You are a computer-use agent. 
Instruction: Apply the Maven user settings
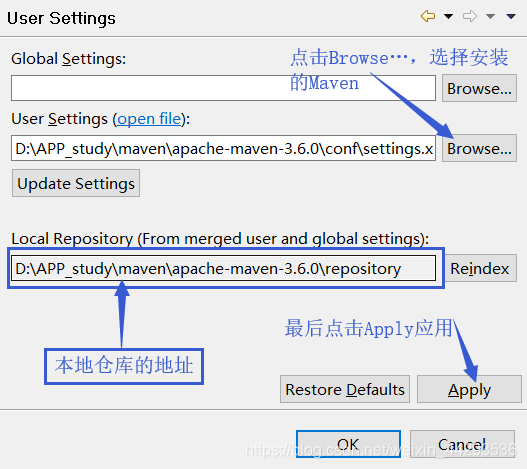tap(469, 389)
